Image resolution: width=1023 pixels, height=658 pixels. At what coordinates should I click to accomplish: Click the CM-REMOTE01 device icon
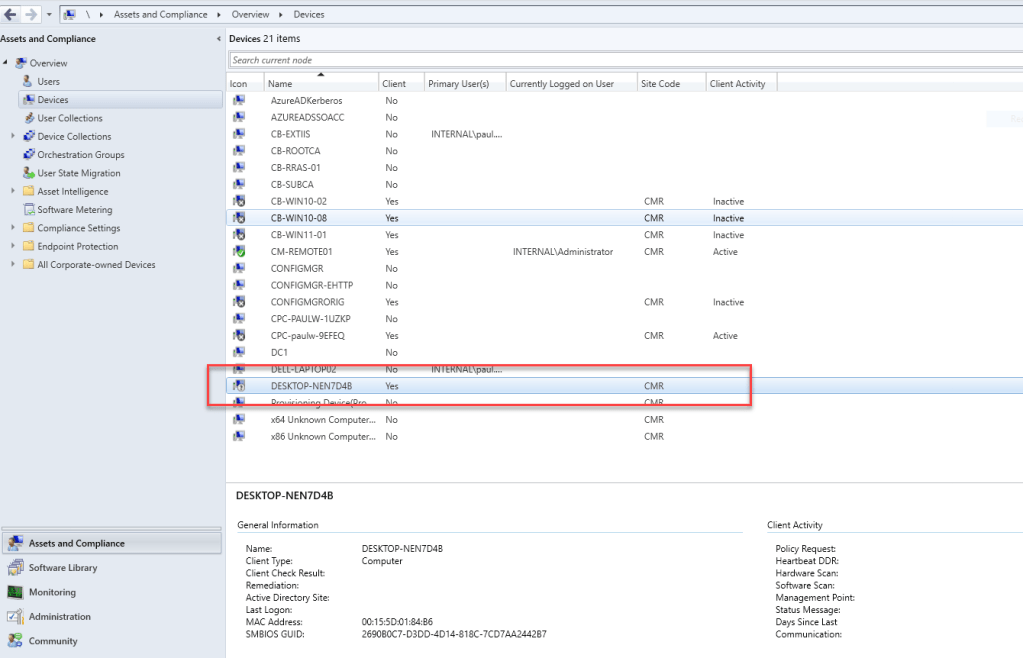coord(239,252)
